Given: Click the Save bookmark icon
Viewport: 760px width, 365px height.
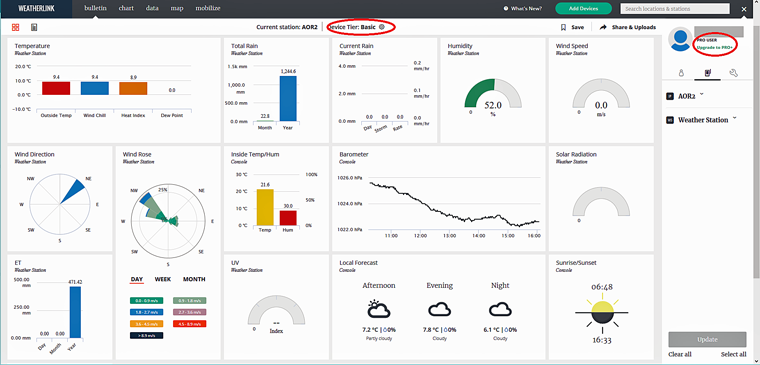Looking at the screenshot, I should (x=563, y=28).
